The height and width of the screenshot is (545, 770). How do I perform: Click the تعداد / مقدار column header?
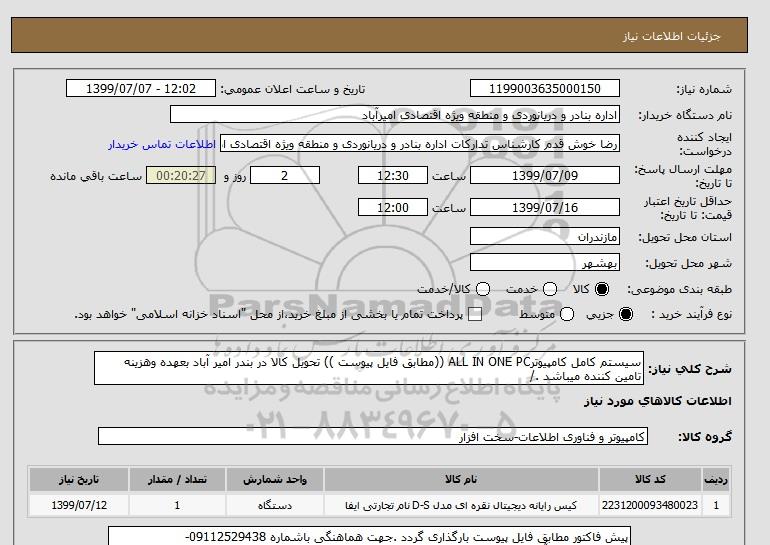[x=177, y=480]
